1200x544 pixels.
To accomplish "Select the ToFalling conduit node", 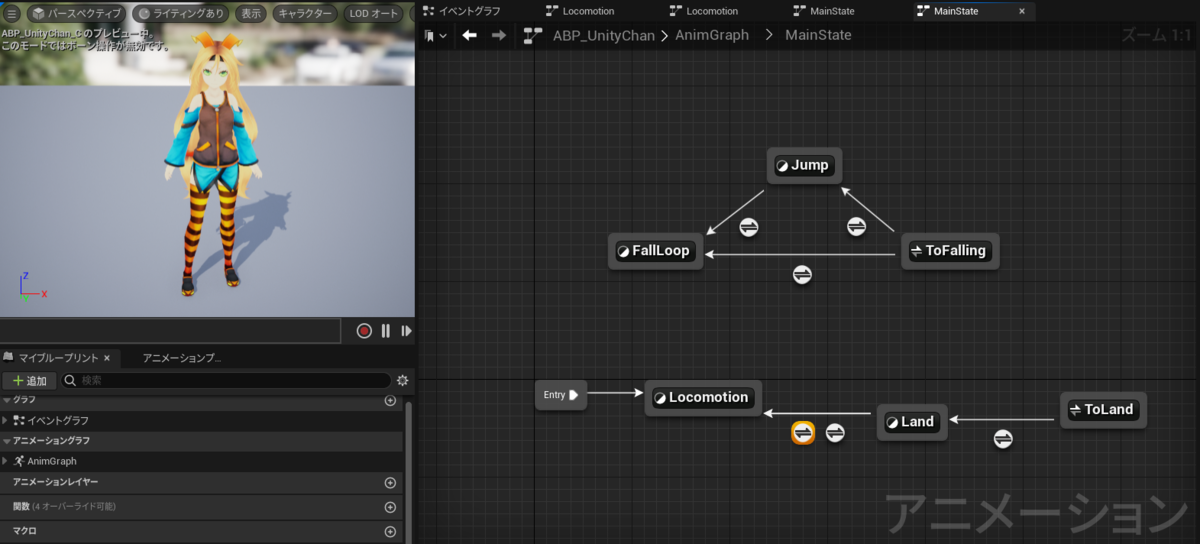I will pyautogui.click(x=949, y=250).
